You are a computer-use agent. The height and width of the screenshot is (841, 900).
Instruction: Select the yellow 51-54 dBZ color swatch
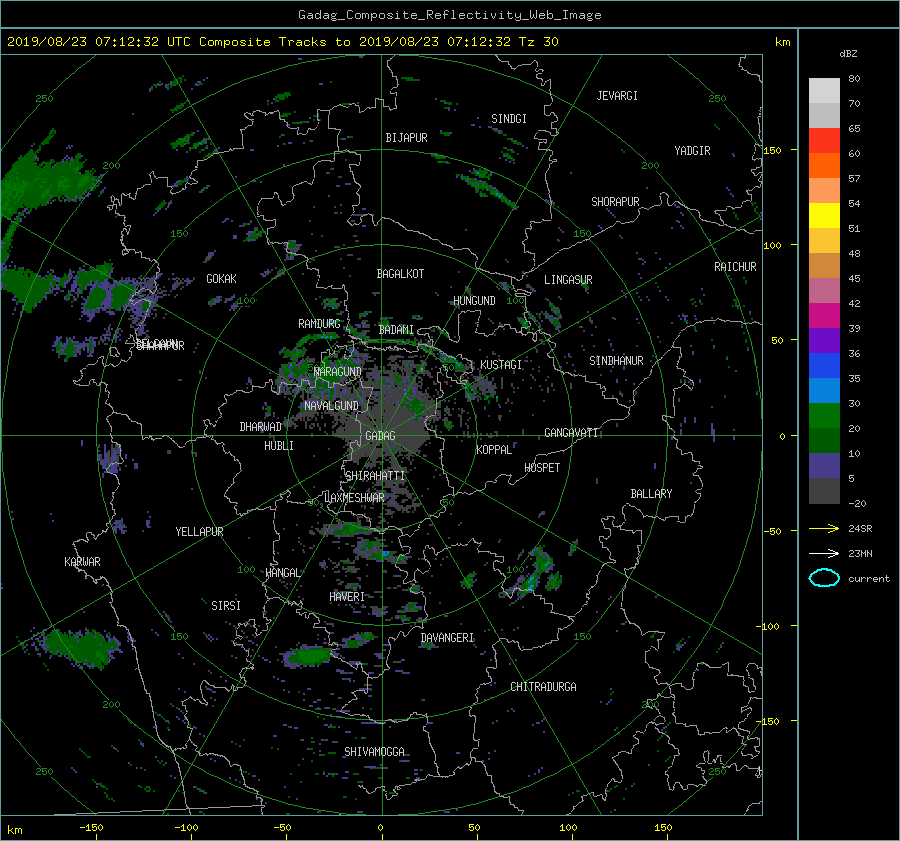[824, 216]
